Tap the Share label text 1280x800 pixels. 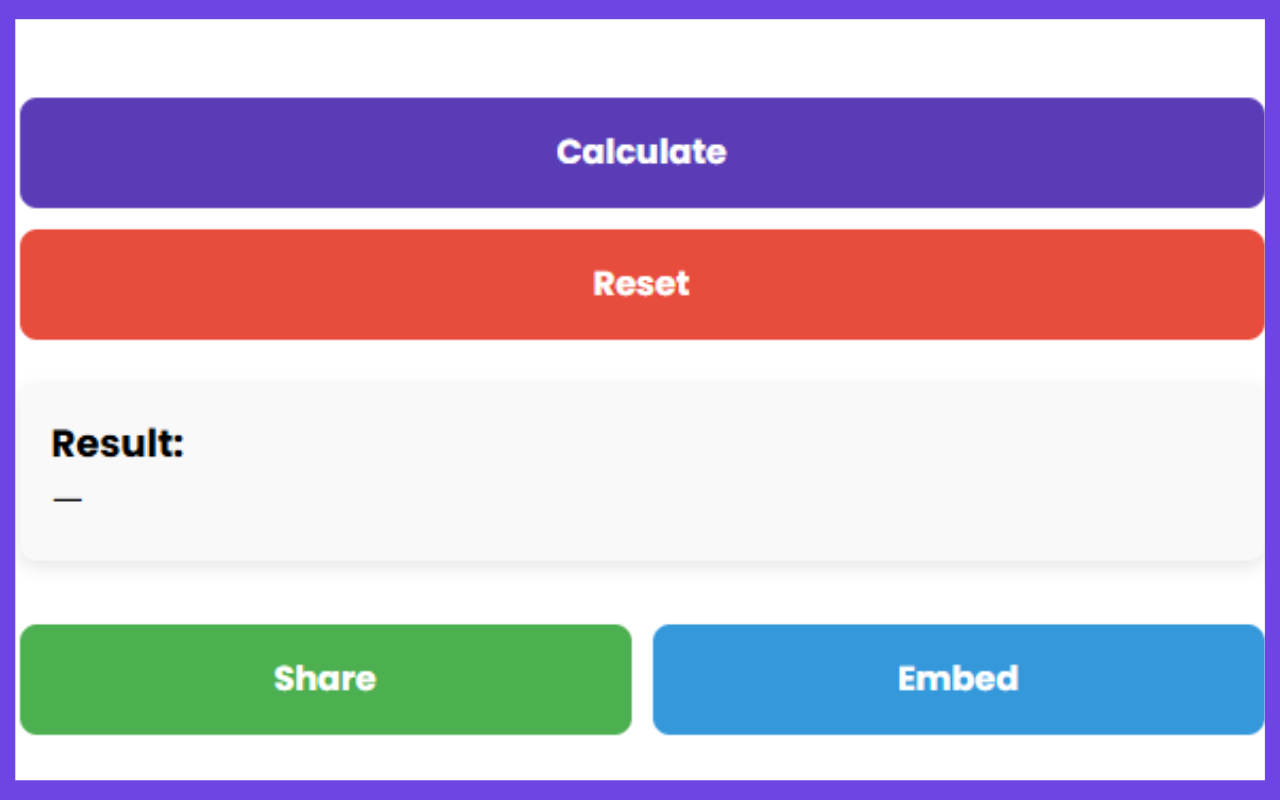point(325,679)
